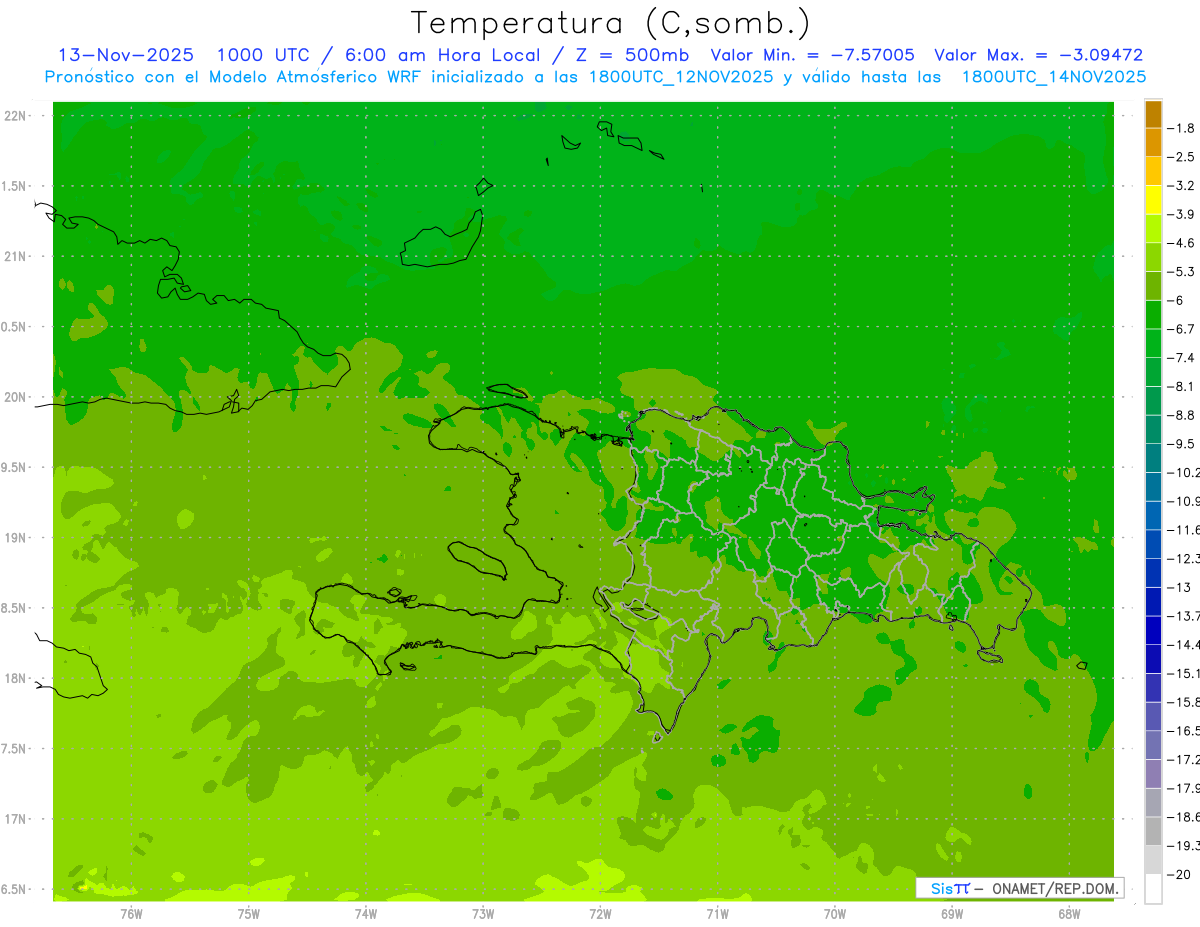Pick the green swatch between -6 and -6.7
1200x927 pixels.
click(x=1153, y=315)
